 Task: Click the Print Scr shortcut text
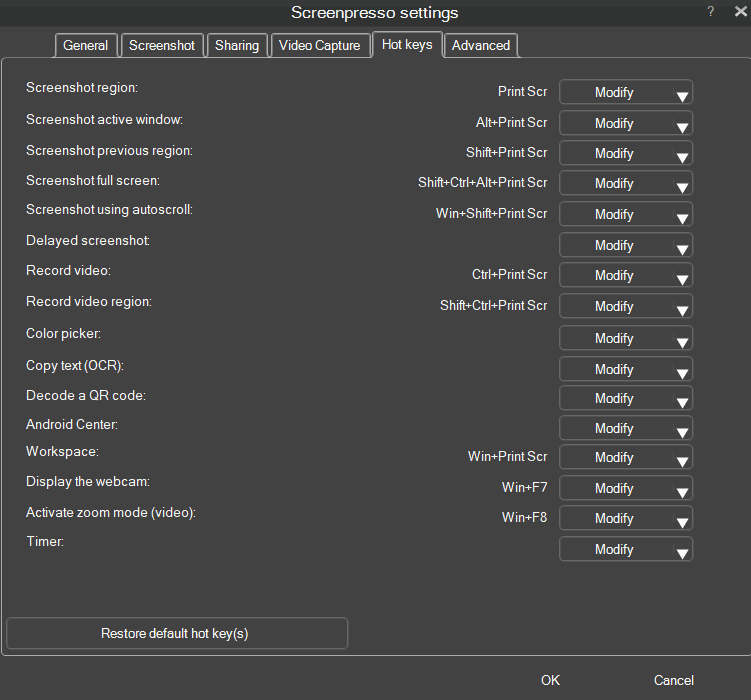click(x=522, y=91)
